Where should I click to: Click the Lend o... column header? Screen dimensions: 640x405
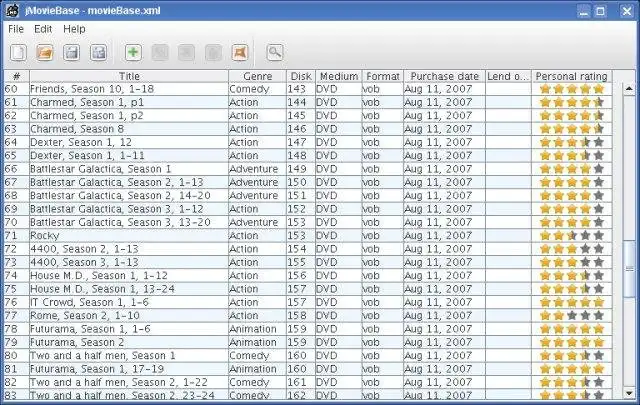tap(509, 76)
